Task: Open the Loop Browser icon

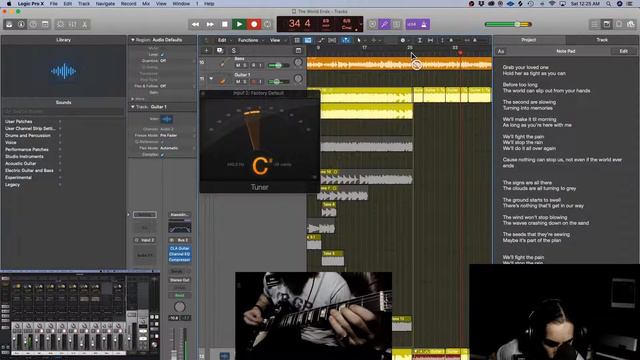Action: coord(619,24)
